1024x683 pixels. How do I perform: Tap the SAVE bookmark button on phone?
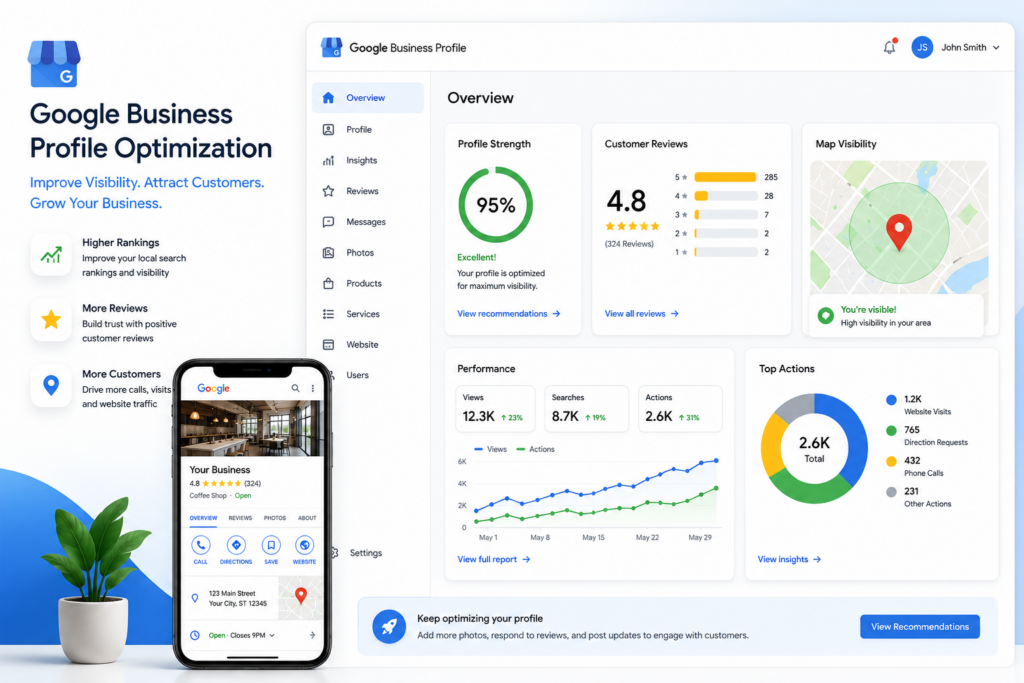point(271,550)
